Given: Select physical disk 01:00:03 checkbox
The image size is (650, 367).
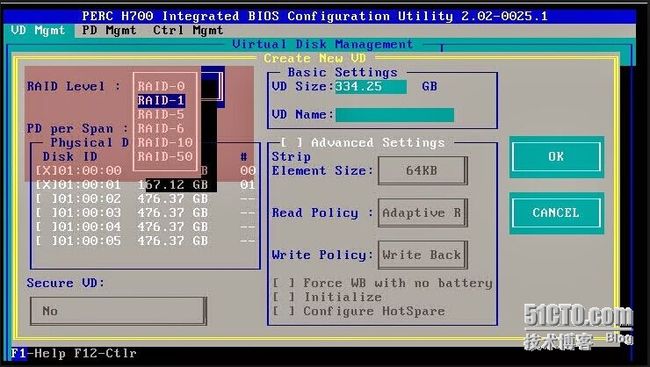Looking at the screenshot, I should click(x=46, y=213).
